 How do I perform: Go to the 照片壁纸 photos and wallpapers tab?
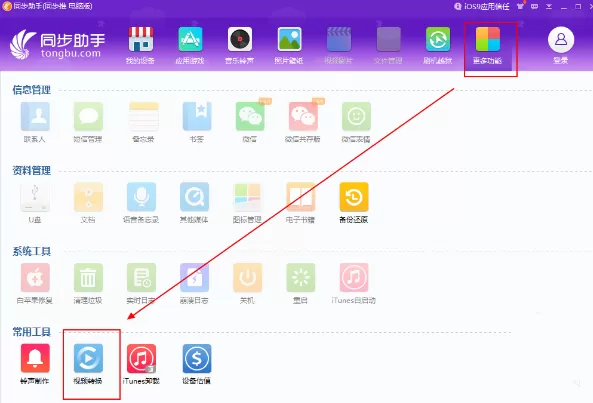point(289,45)
